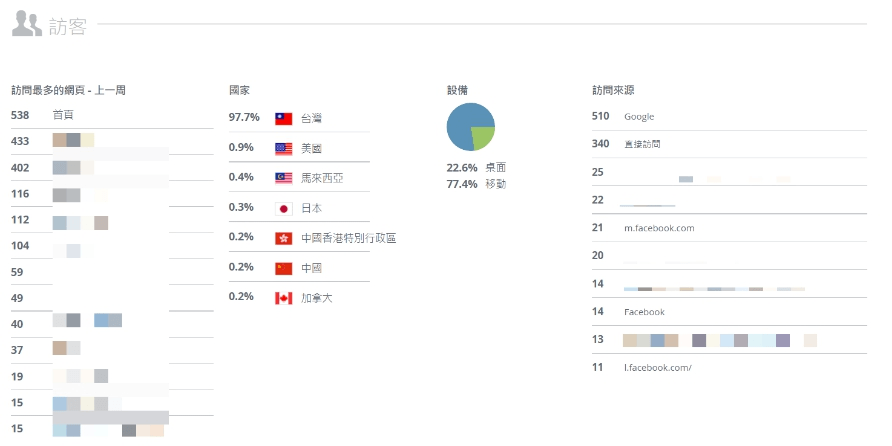
Task: Click the 19 page view count
Action: tap(17, 377)
